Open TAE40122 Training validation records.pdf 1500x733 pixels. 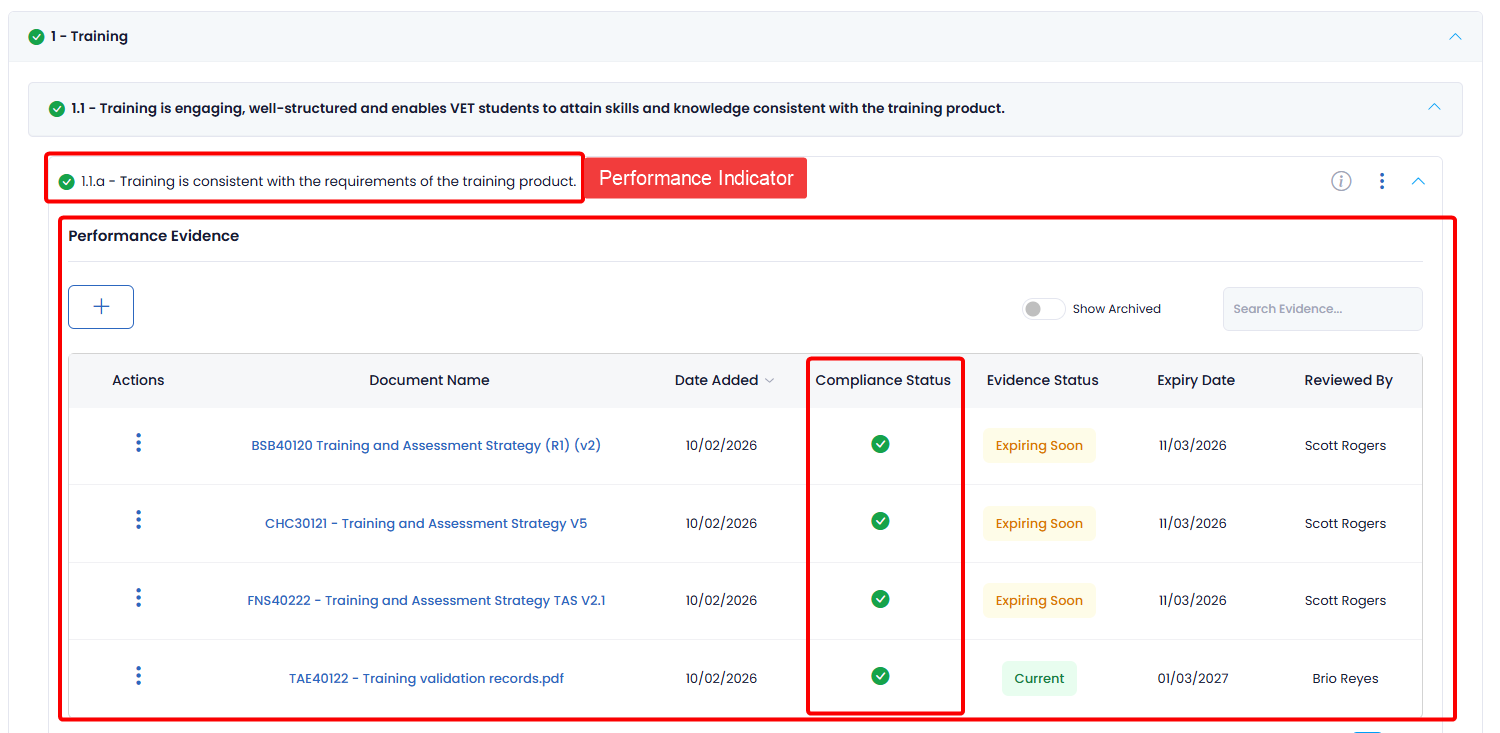426,678
